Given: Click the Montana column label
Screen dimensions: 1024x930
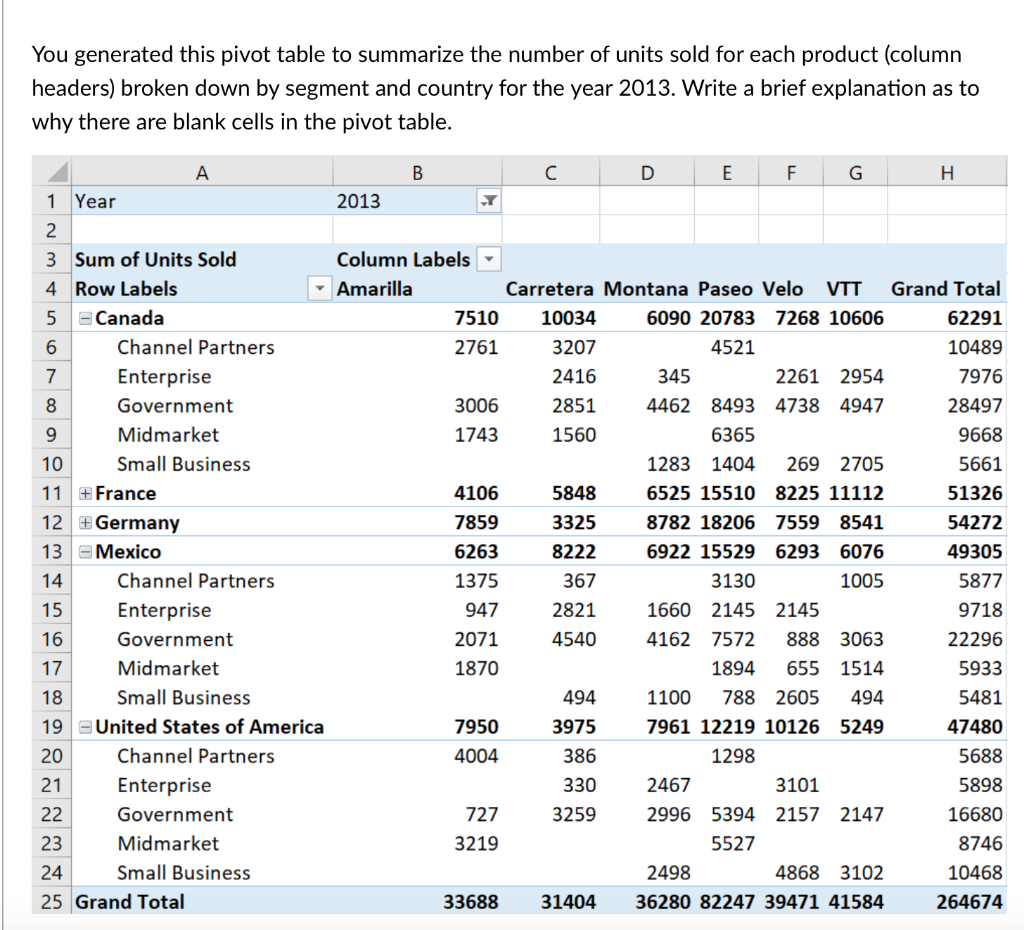Looking at the screenshot, I should click(646, 289).
